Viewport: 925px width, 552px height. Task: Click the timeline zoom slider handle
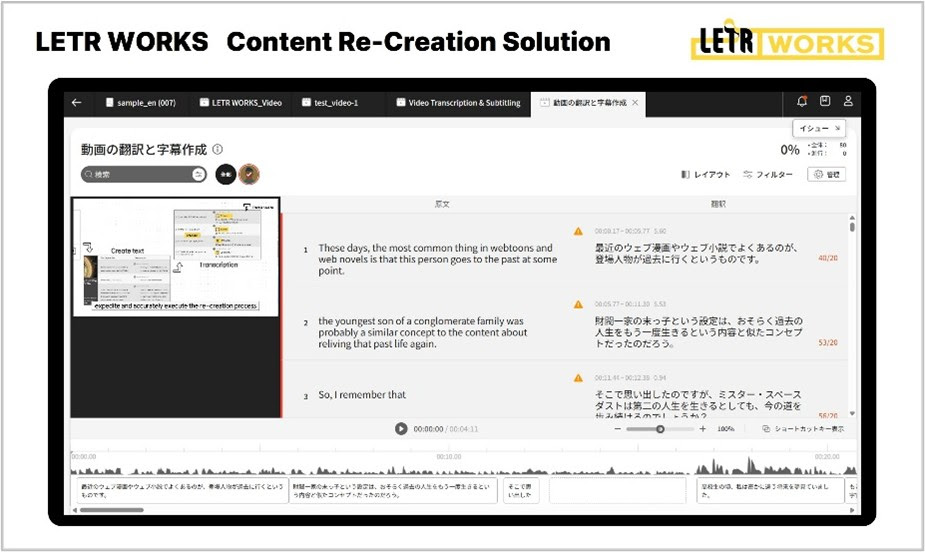[660, 429]
